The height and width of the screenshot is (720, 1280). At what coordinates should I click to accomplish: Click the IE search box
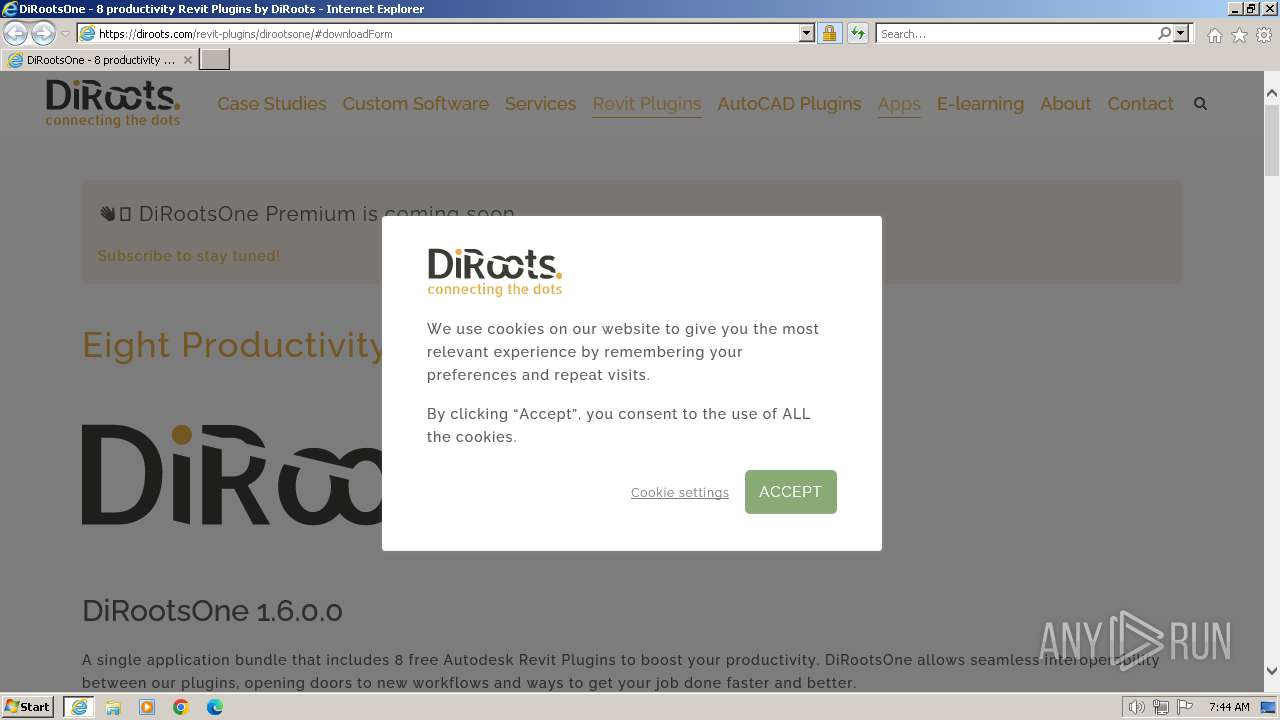pyautogui.click(x=1015, y=33)
